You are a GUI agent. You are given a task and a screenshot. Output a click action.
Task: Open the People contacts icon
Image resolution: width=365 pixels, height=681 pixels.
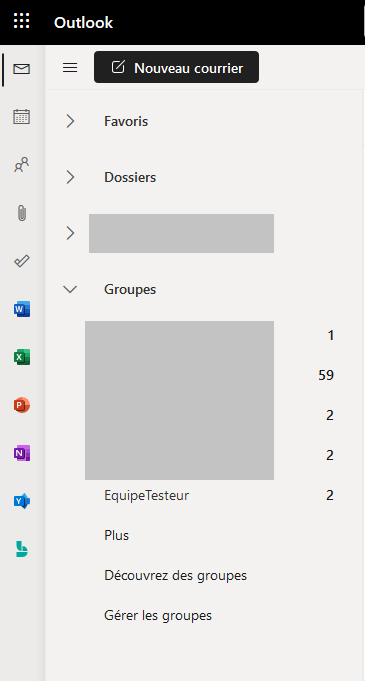21,165
